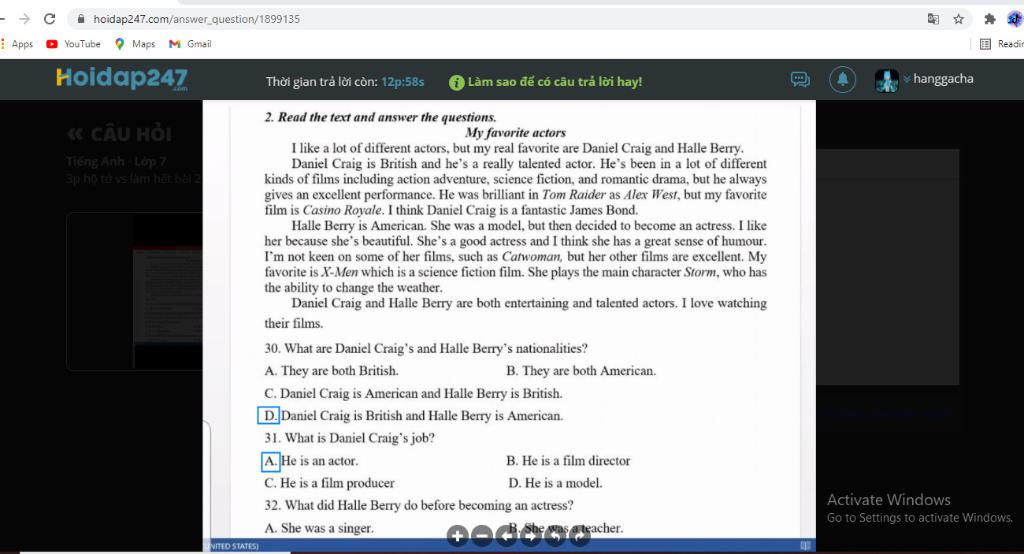Expand the hanggacha user dropdown chevron
This screenshot has height=554, width=1024.
[907, 80]
